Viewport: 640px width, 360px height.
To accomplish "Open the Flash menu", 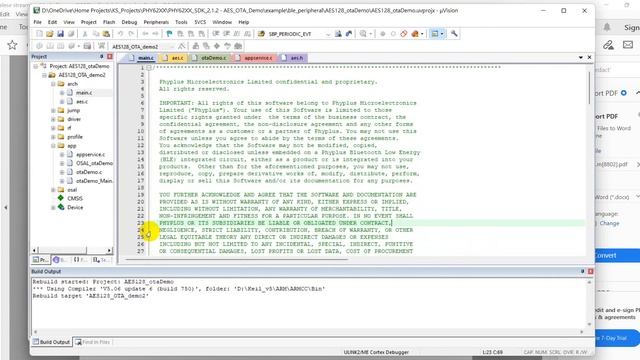I will [x=109, y=22].
